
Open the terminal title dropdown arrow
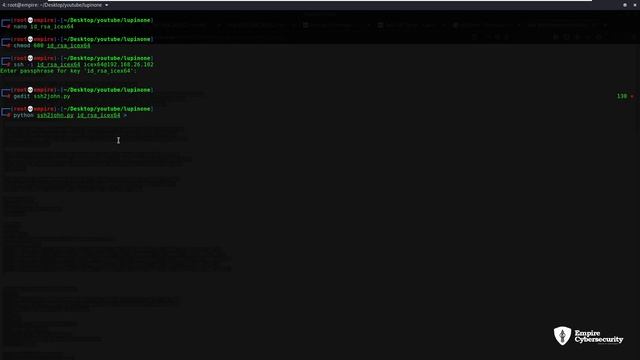[107, 5]
